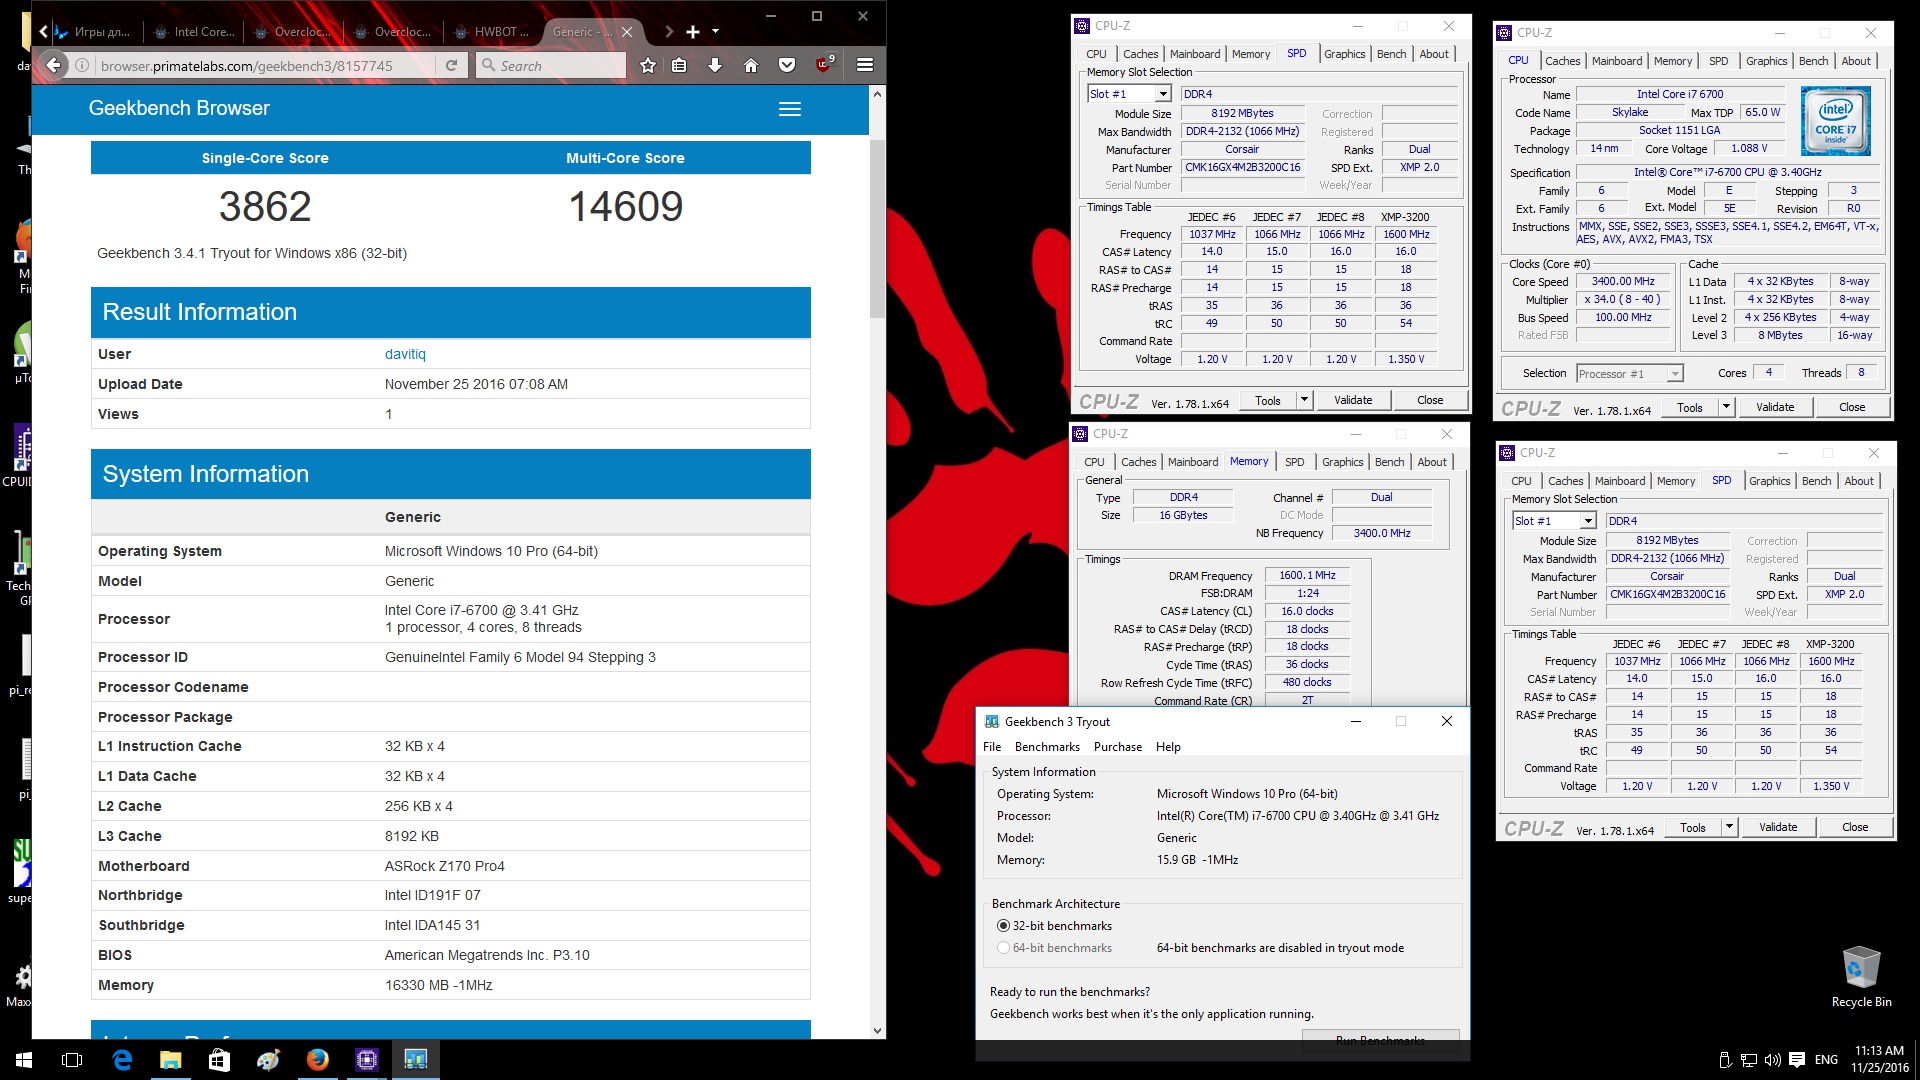
Task: Switch to Geekbench on the taskbar
Action: 415,1059
